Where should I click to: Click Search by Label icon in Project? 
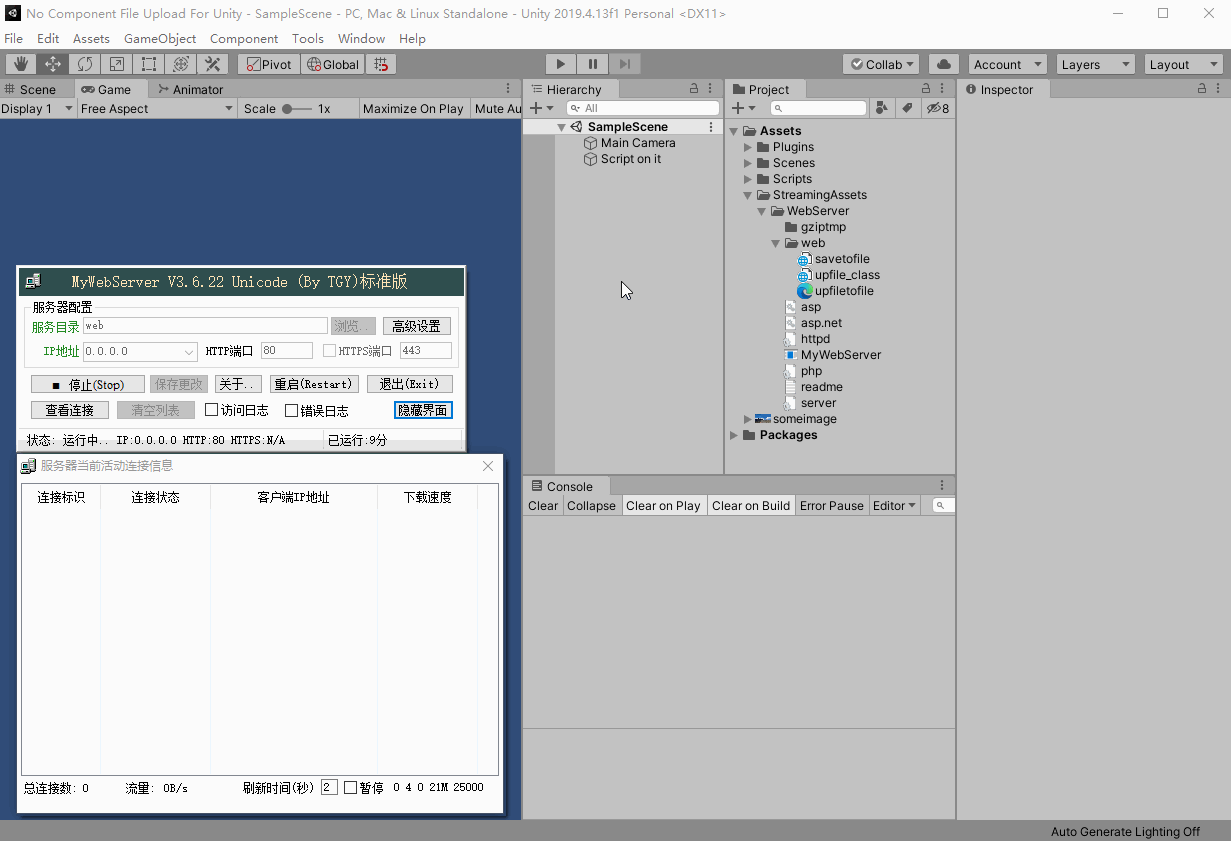pyautogui.click(x=907, y=108)
